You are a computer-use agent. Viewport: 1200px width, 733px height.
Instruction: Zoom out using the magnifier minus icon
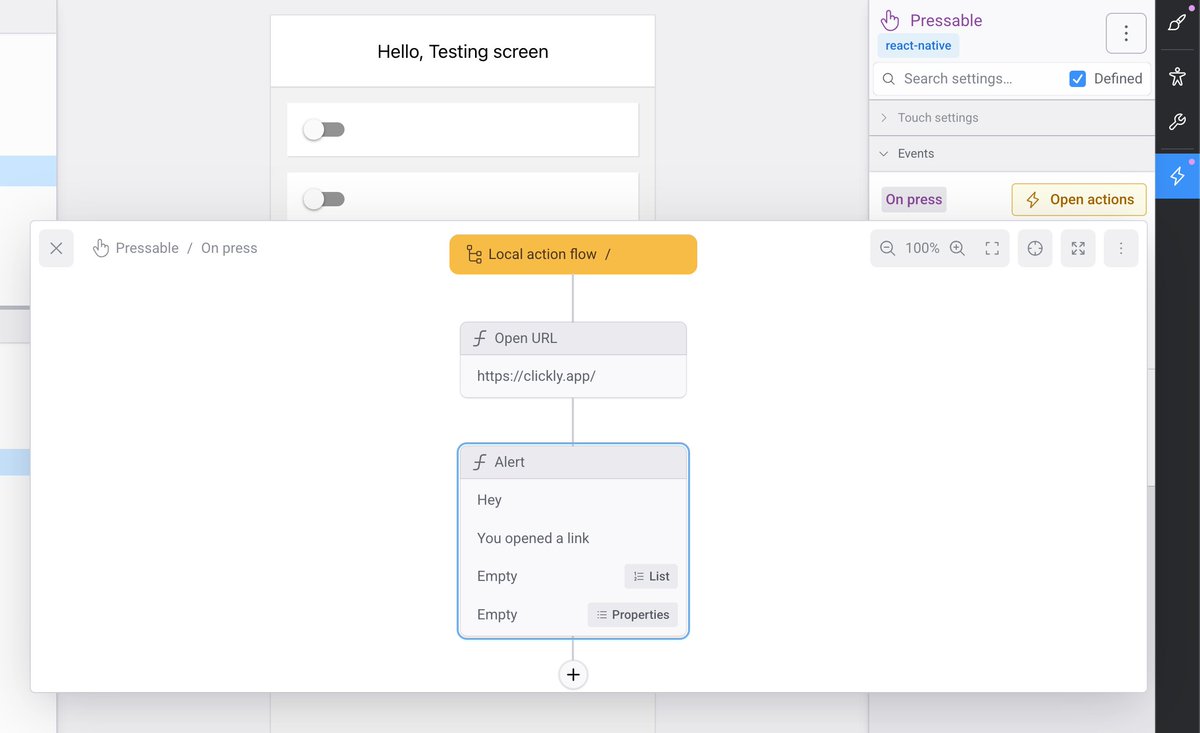click(887, 248)
